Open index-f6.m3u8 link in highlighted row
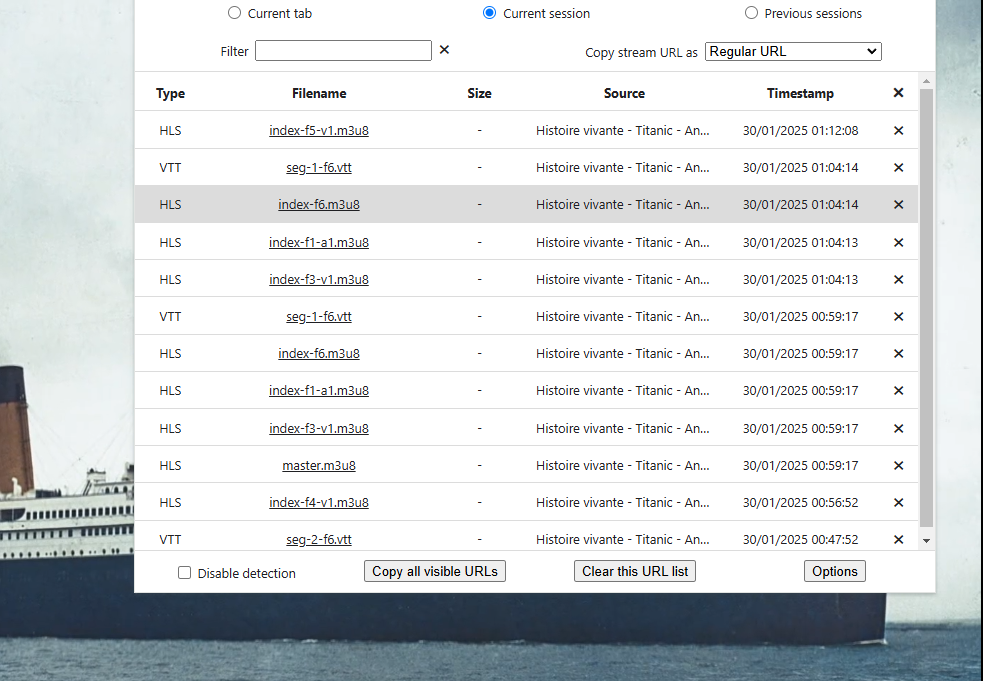The width and height of the screenshot is (983, 681). [x=319, y=204]
